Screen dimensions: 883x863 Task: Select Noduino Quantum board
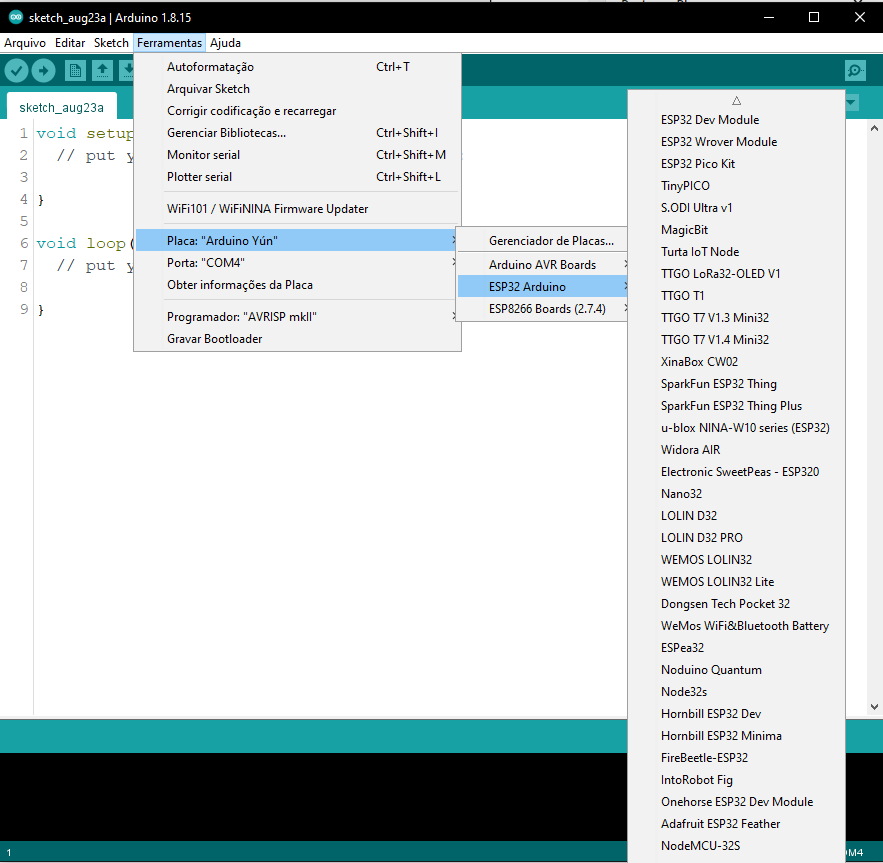pyautogui.click(x=737, y=670)
